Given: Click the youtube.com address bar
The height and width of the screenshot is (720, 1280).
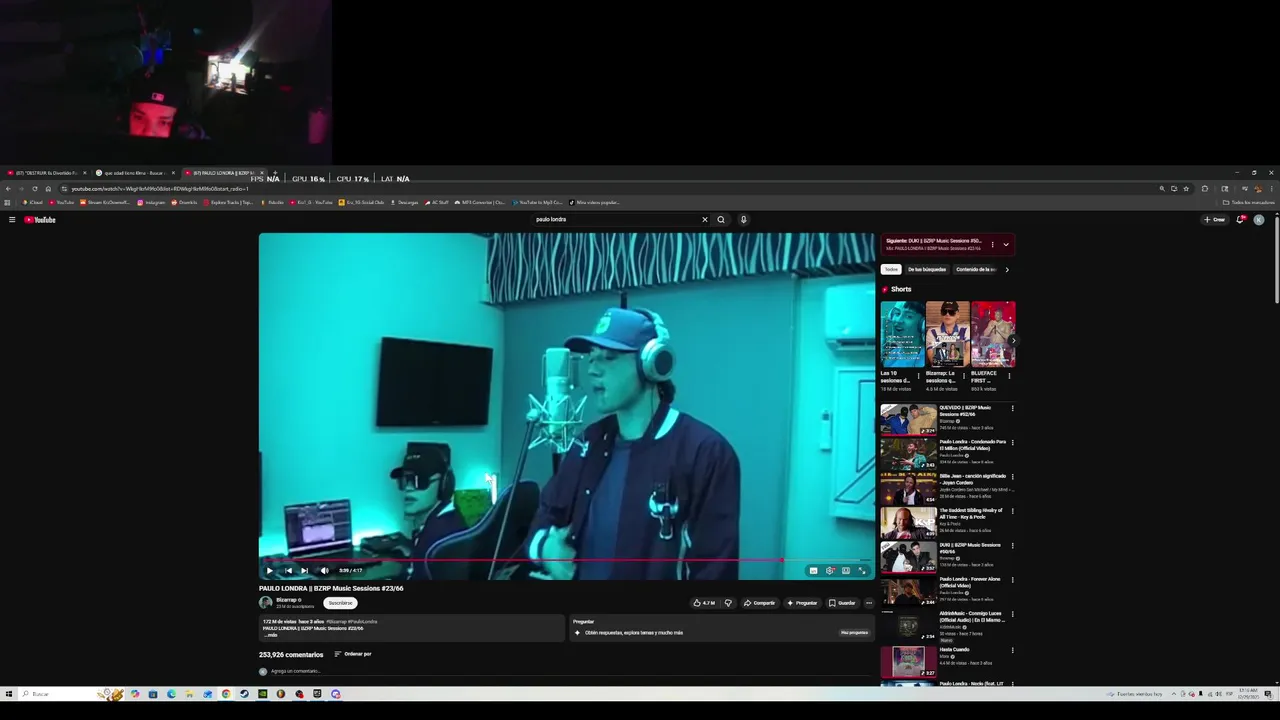Looking at the screenshot, I should coord(600,189).
